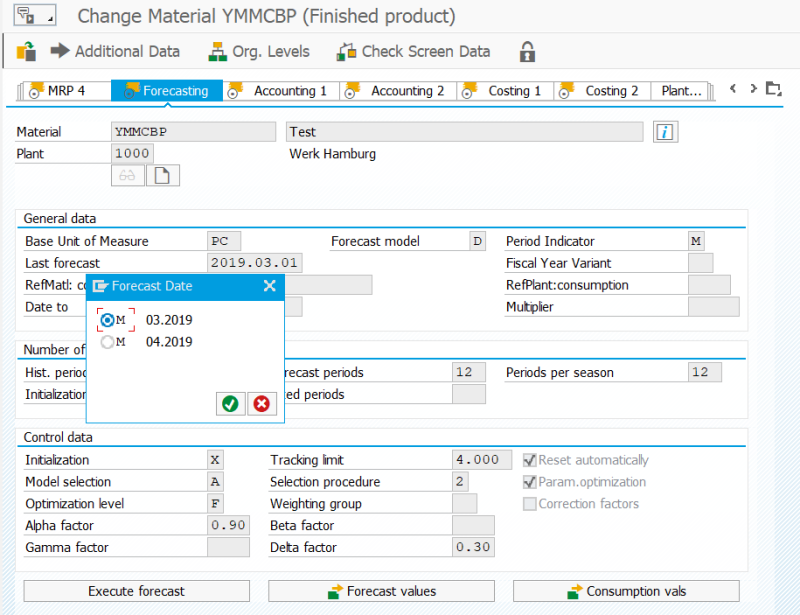The width and height of the screenshot is (800, 615).
Task: Click the Period Indicator field
Action: pyautogui.click(x=696, y=241)
